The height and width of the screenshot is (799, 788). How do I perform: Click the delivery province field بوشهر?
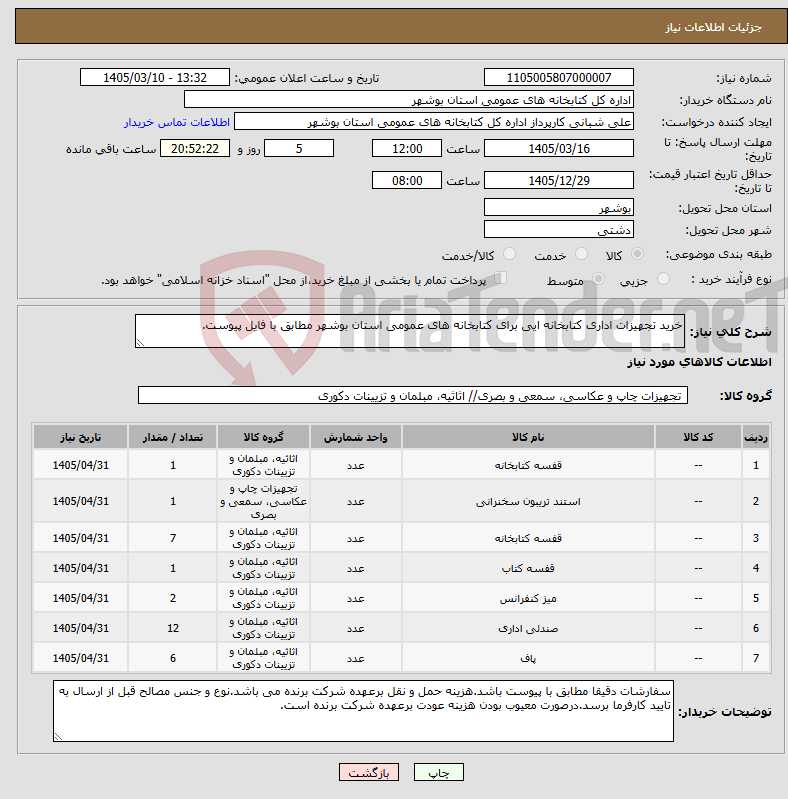[x=559, y=207]
